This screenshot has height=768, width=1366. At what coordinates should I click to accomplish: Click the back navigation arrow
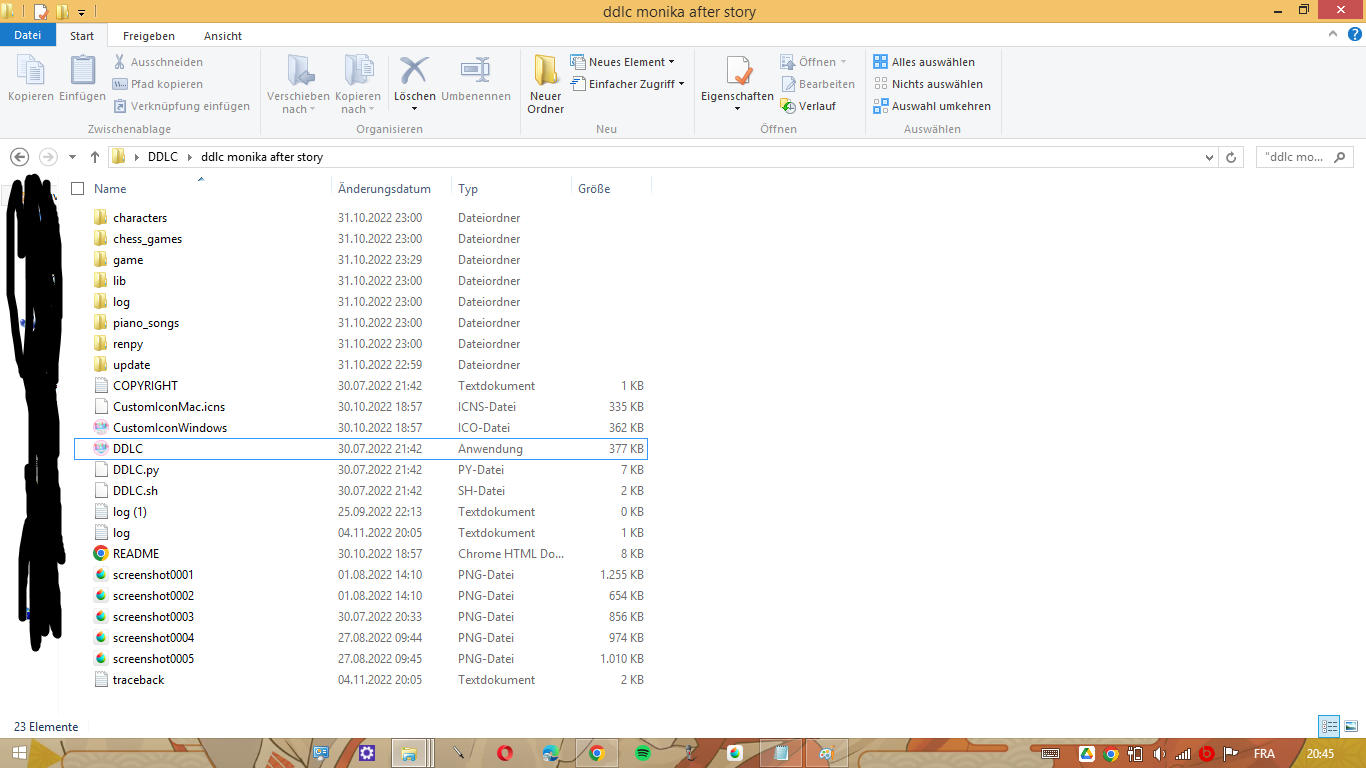(18, 157)
